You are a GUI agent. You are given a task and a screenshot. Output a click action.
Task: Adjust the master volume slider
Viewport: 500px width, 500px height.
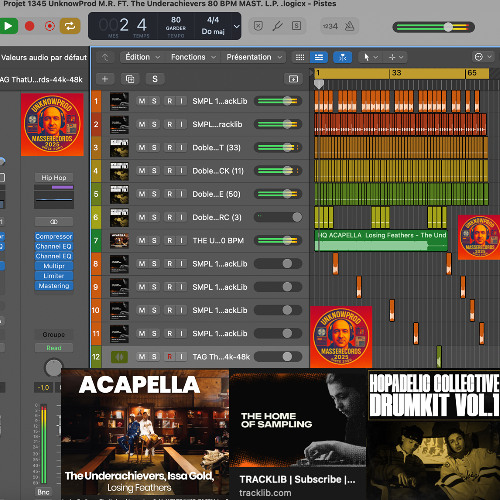click(434, 27)
